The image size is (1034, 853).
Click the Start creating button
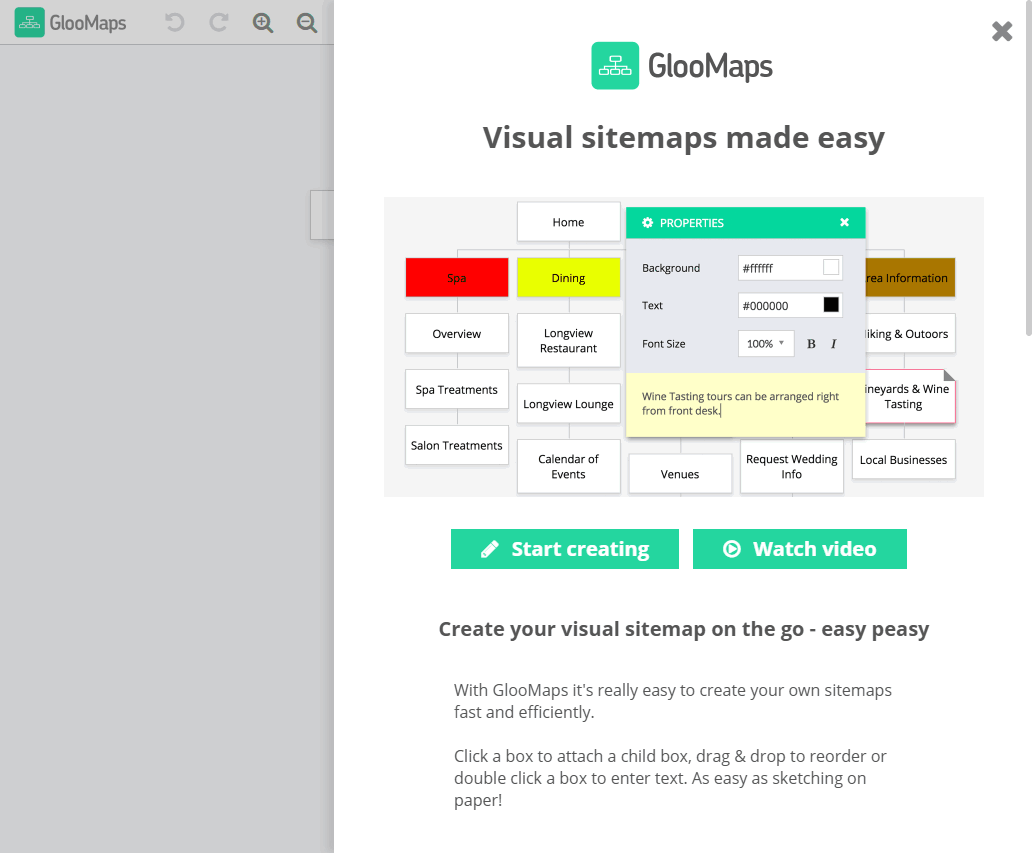click(564, 548)
